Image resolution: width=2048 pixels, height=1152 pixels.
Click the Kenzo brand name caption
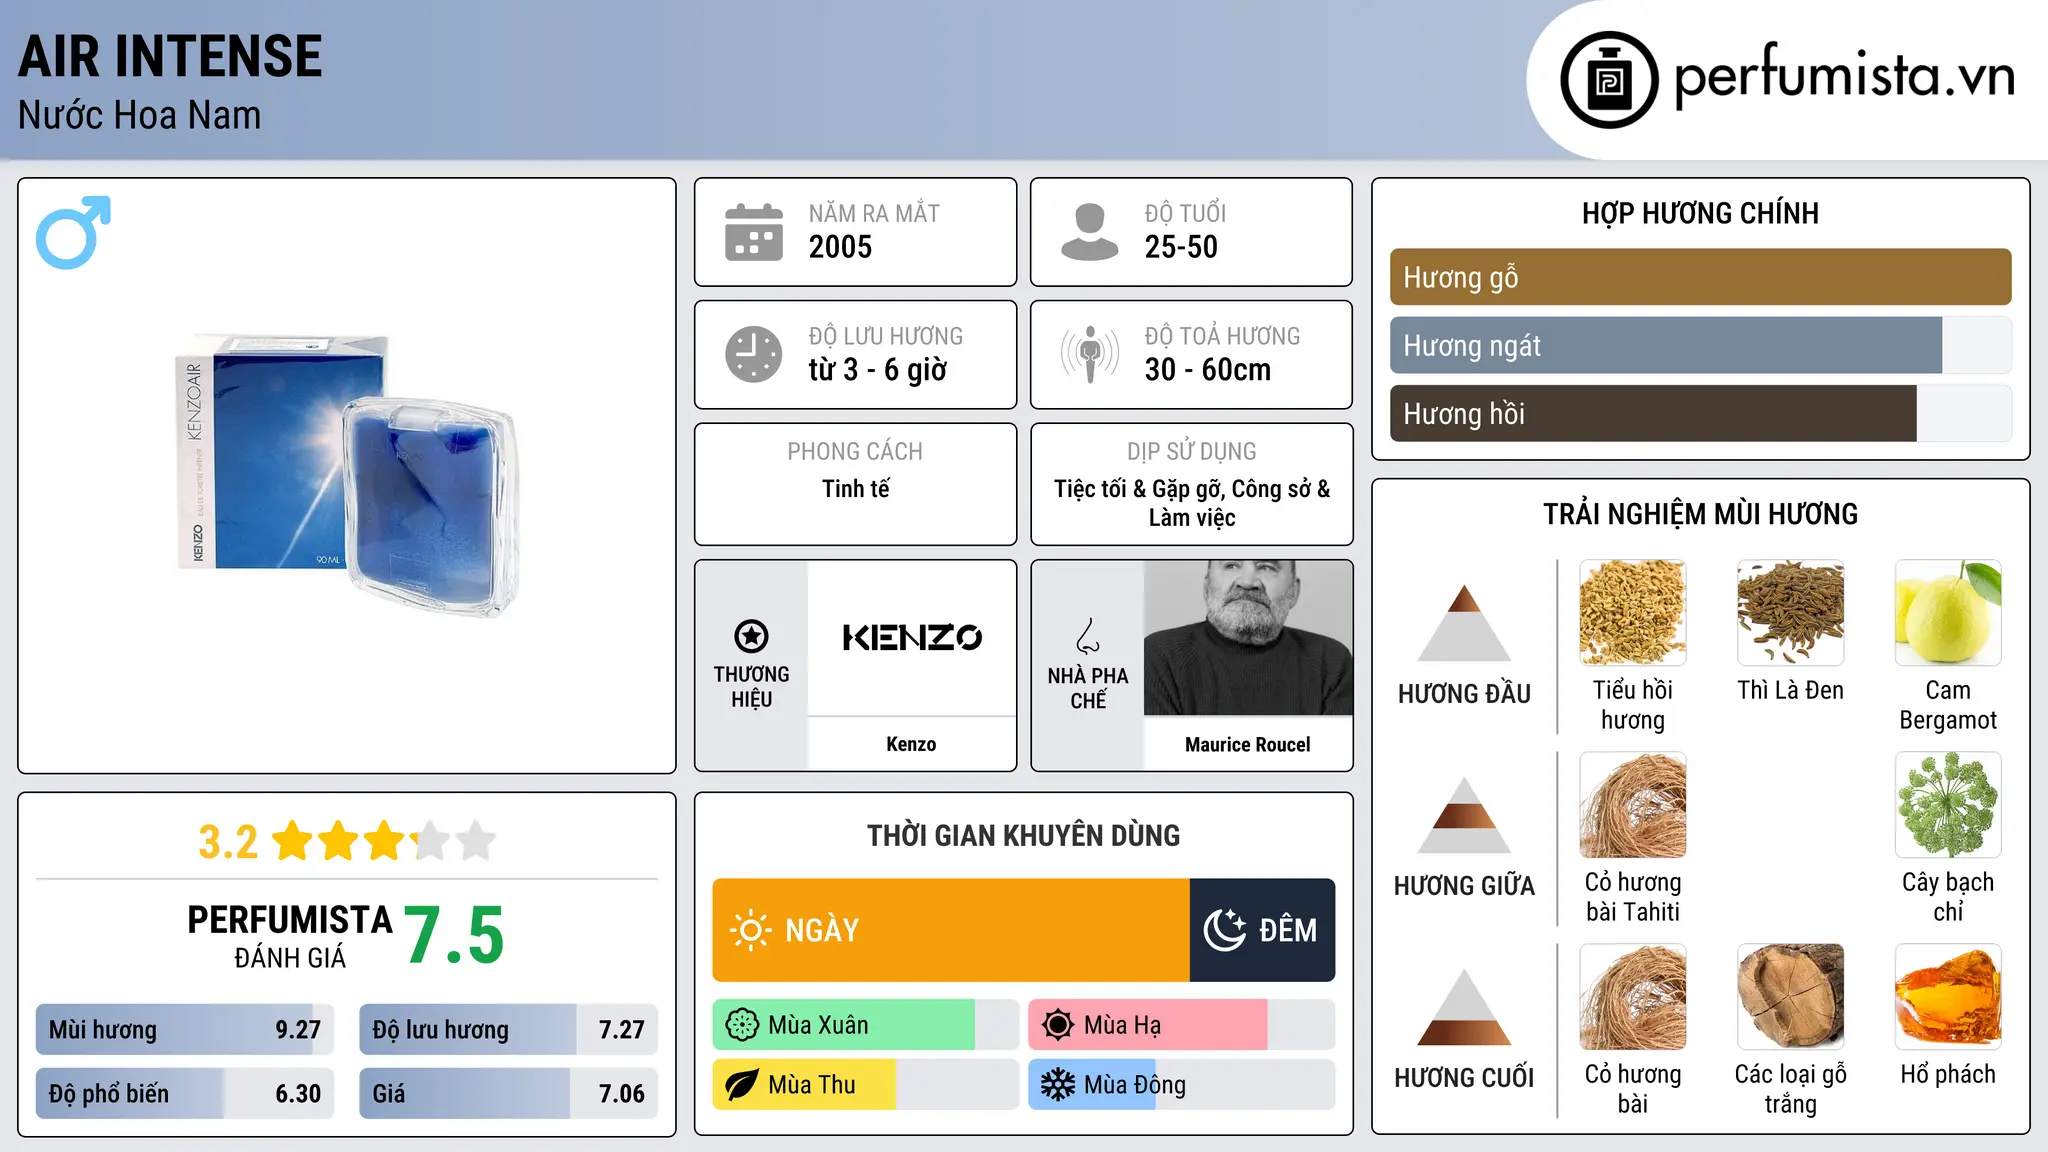click(911, 744)
